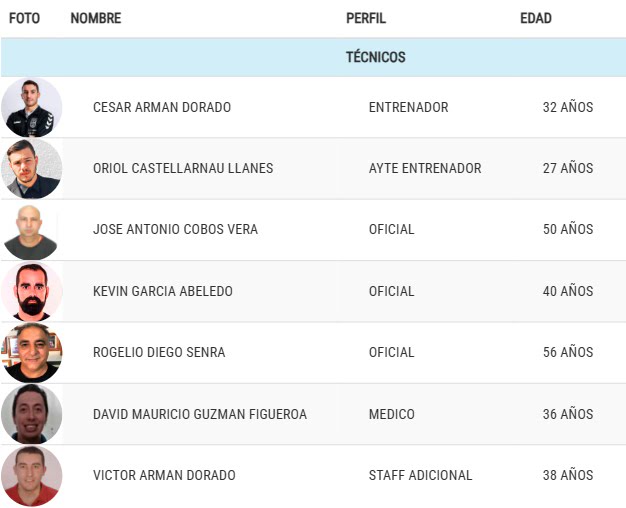
Task: Open Victor Arman Dorado's photo thumbnail
Action: coord(31,476)
